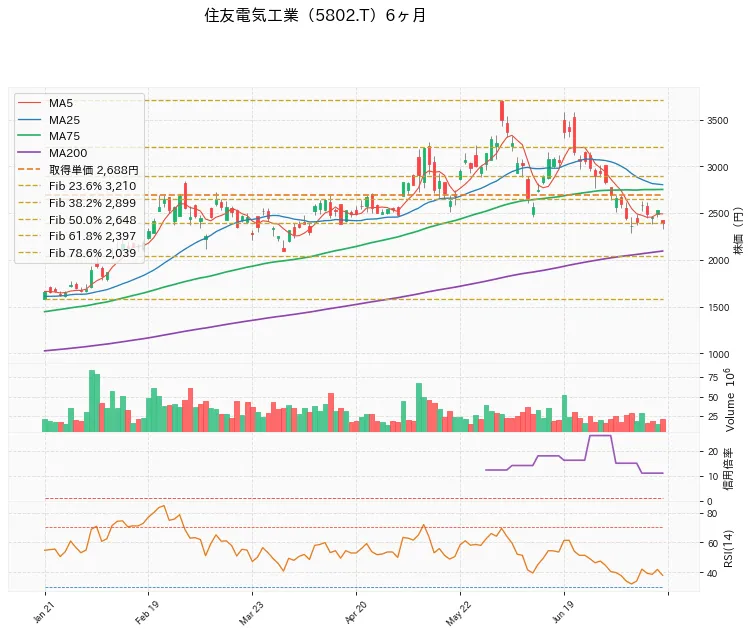This screenshot has width=752, height=635.
Task: Click the 75 volume axis tick label
Action: 713,378
